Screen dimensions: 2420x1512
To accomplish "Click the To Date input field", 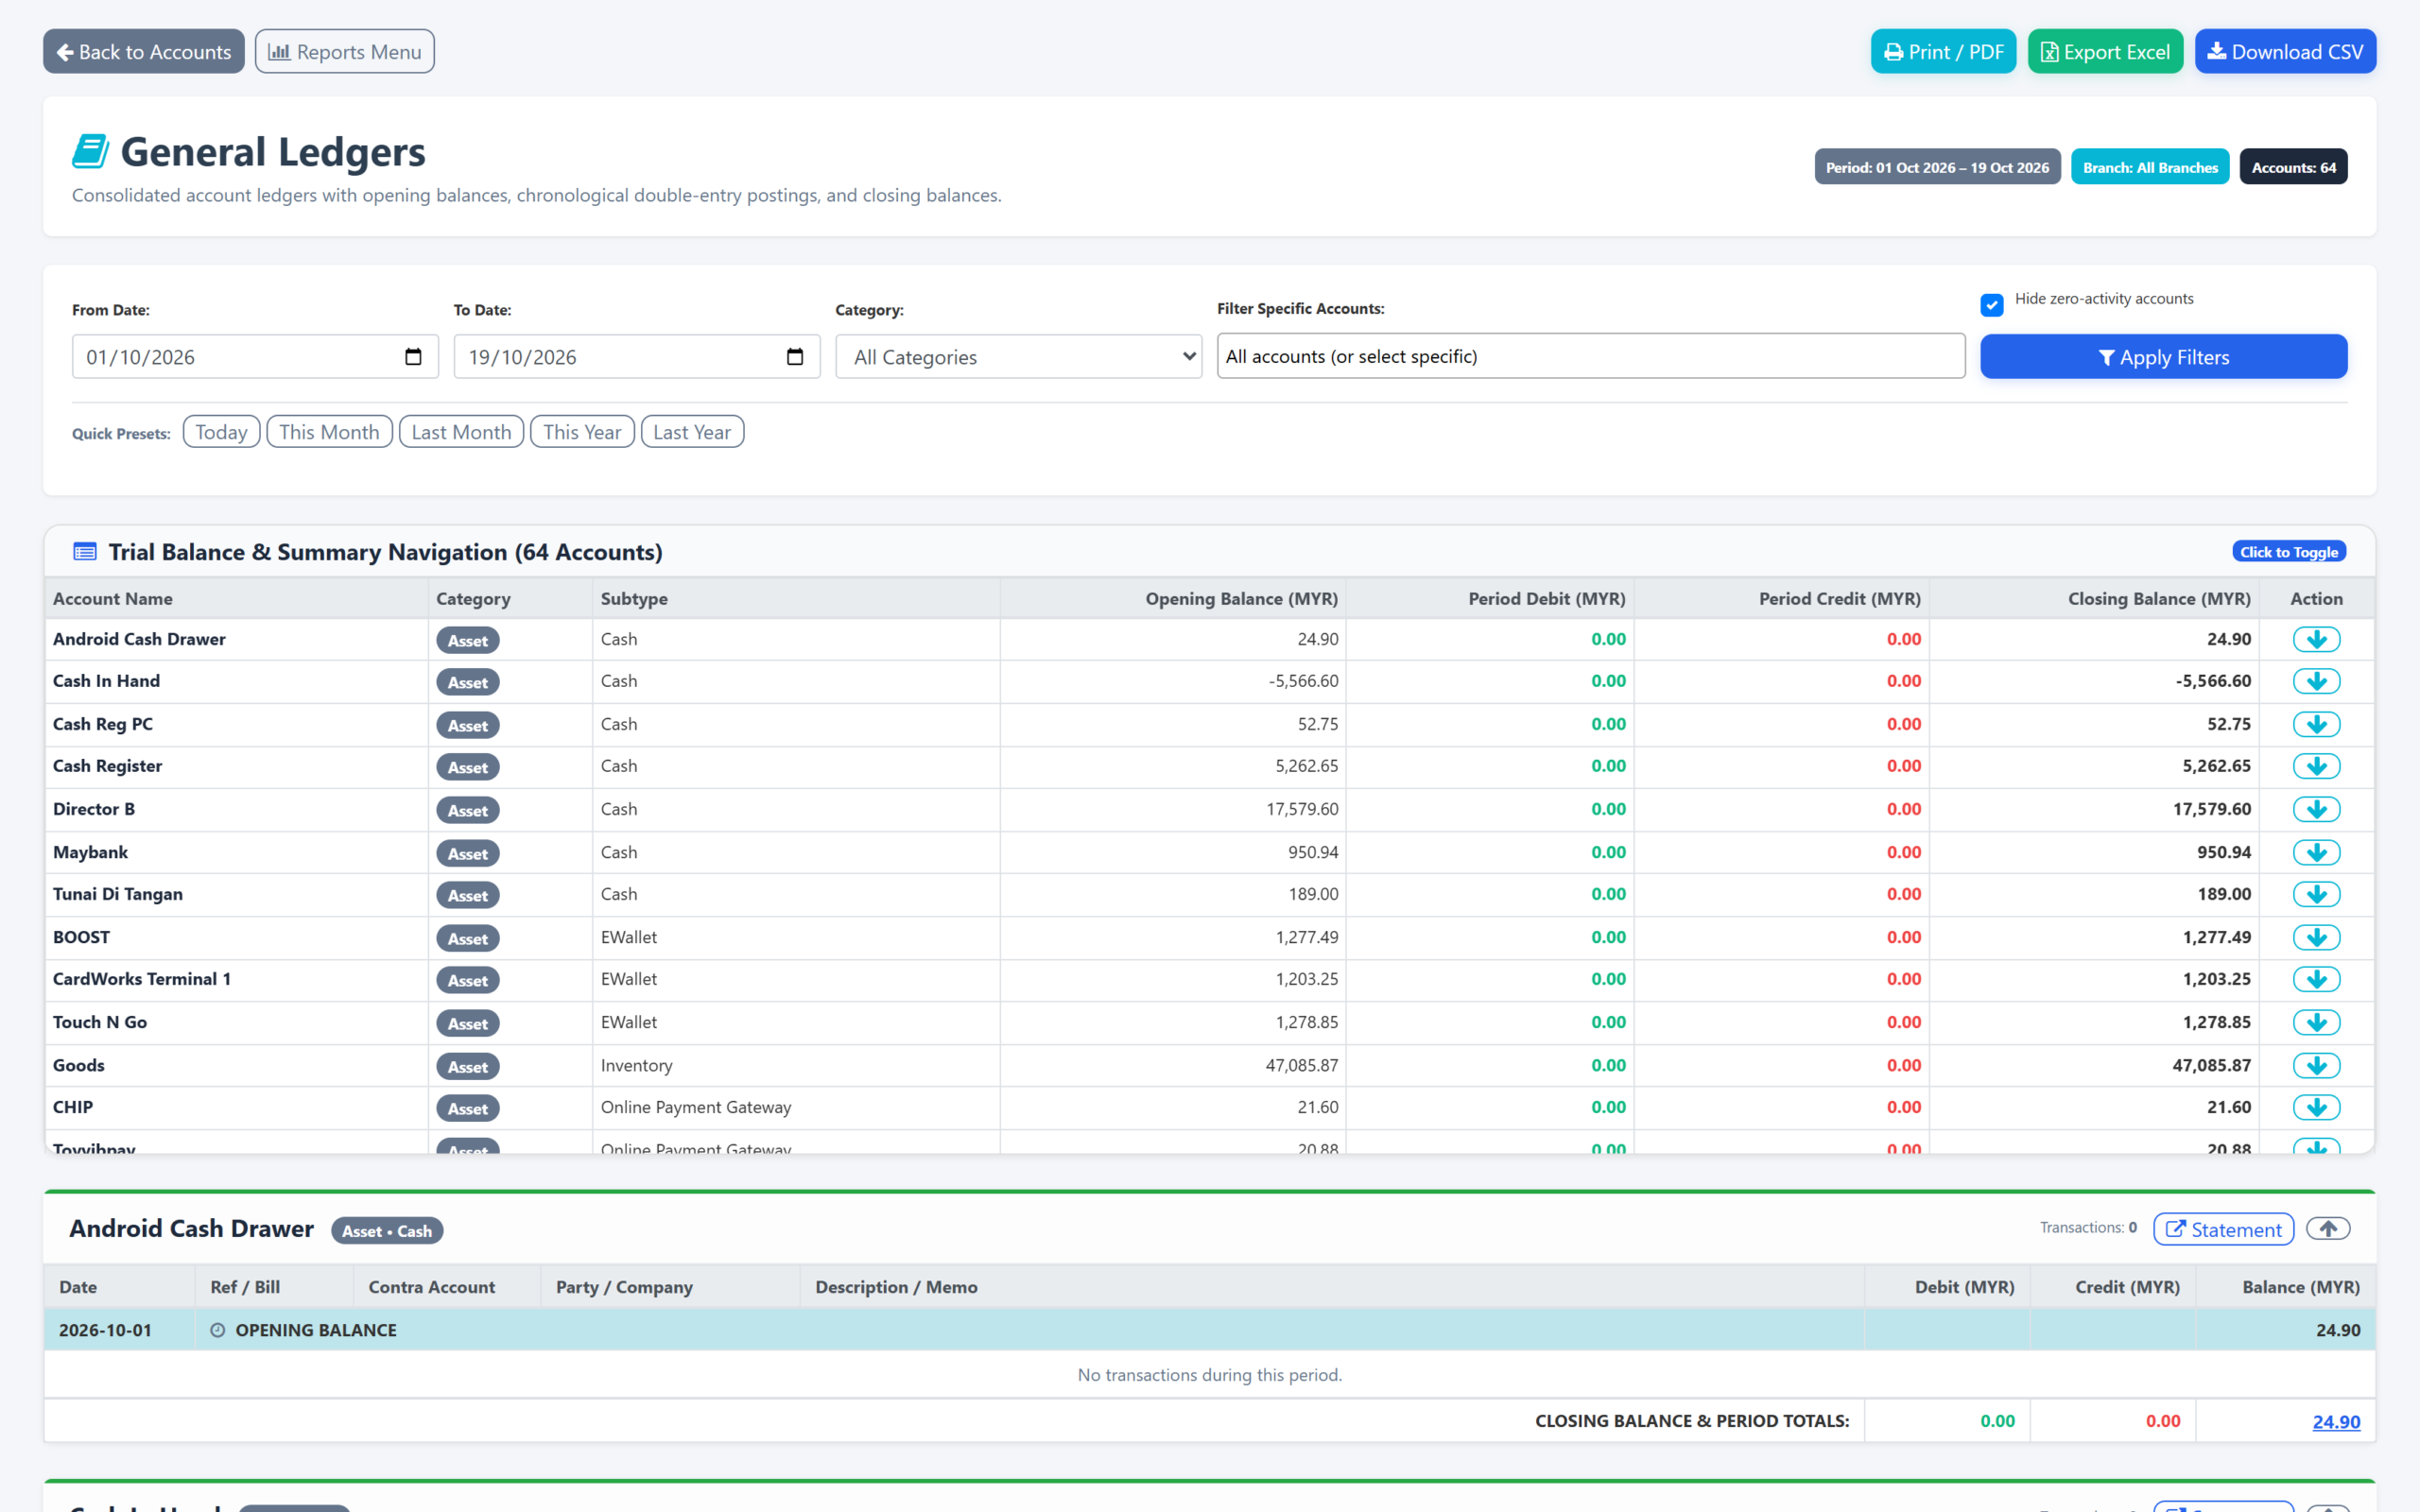I will pos(637,357).
